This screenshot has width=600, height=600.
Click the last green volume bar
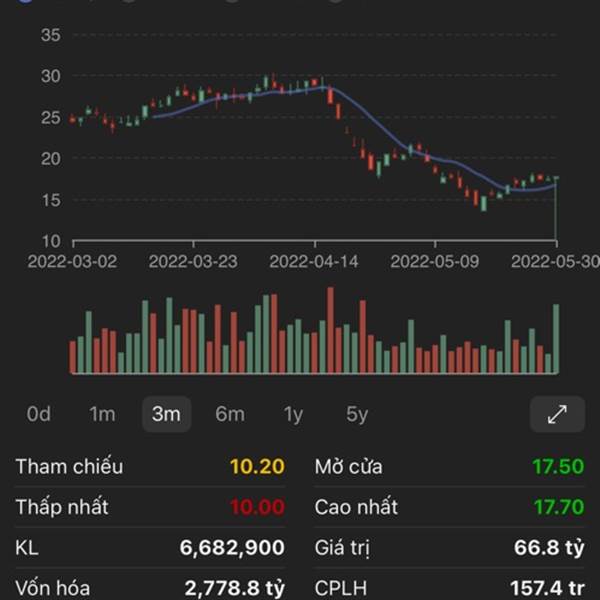556,339
